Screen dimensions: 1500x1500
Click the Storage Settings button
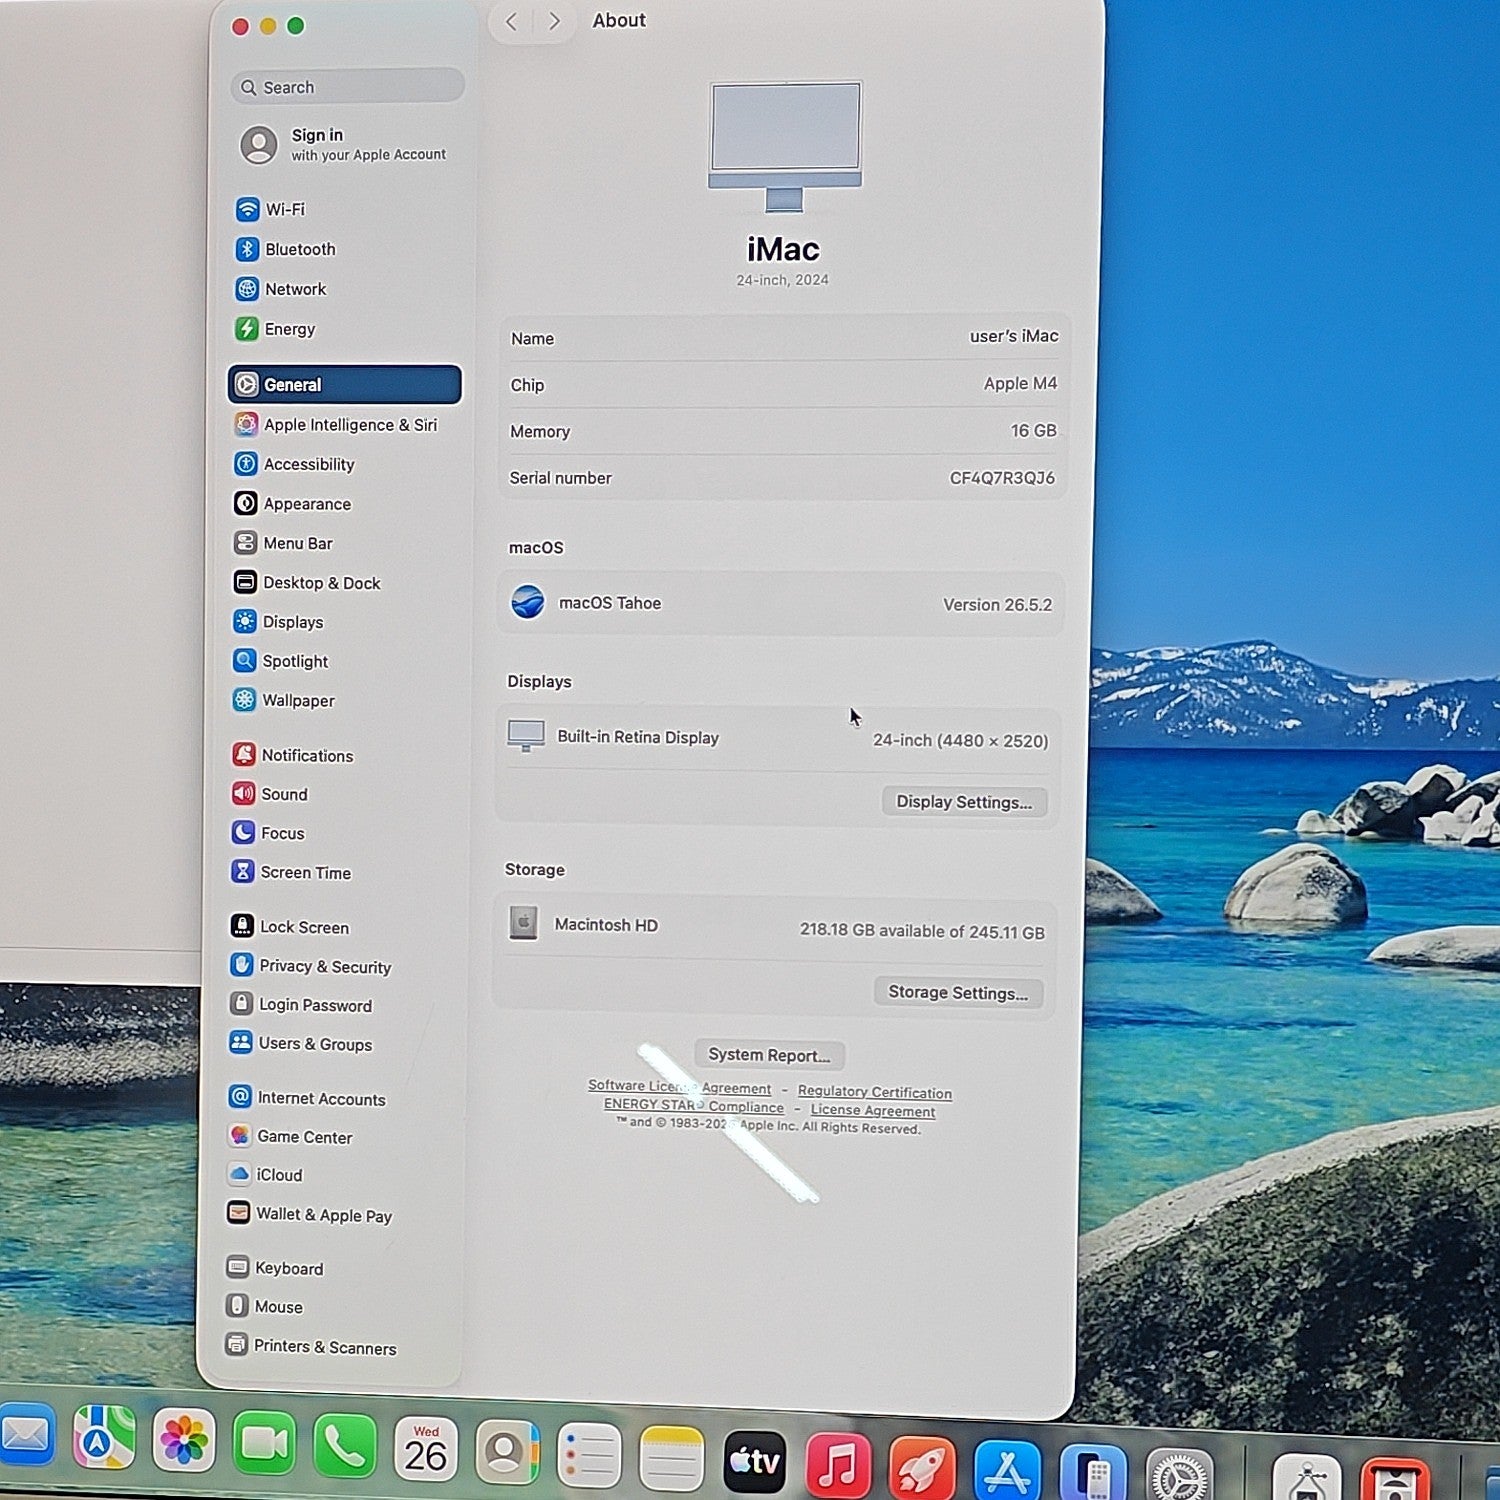tap(958, 992)
